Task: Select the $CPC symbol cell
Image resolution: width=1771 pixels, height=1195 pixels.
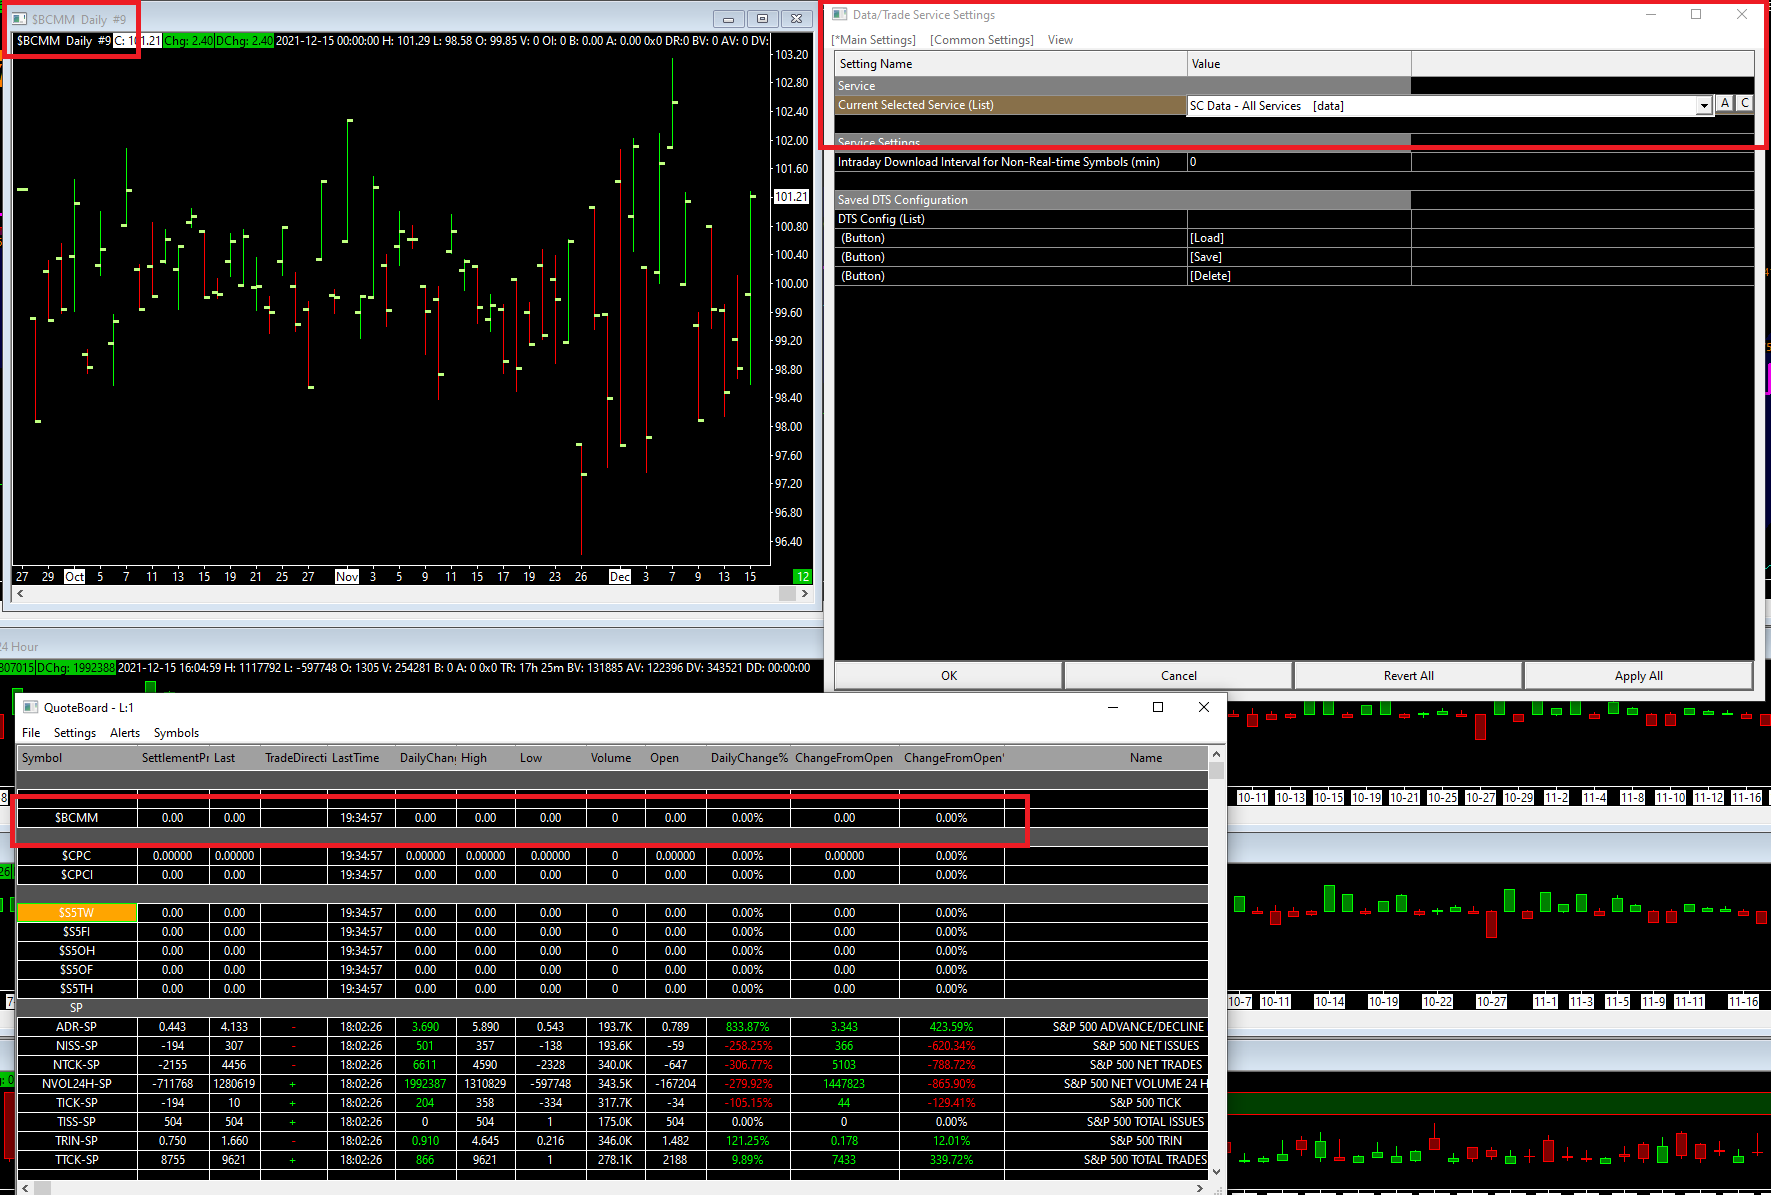Action: click(77, 856)
